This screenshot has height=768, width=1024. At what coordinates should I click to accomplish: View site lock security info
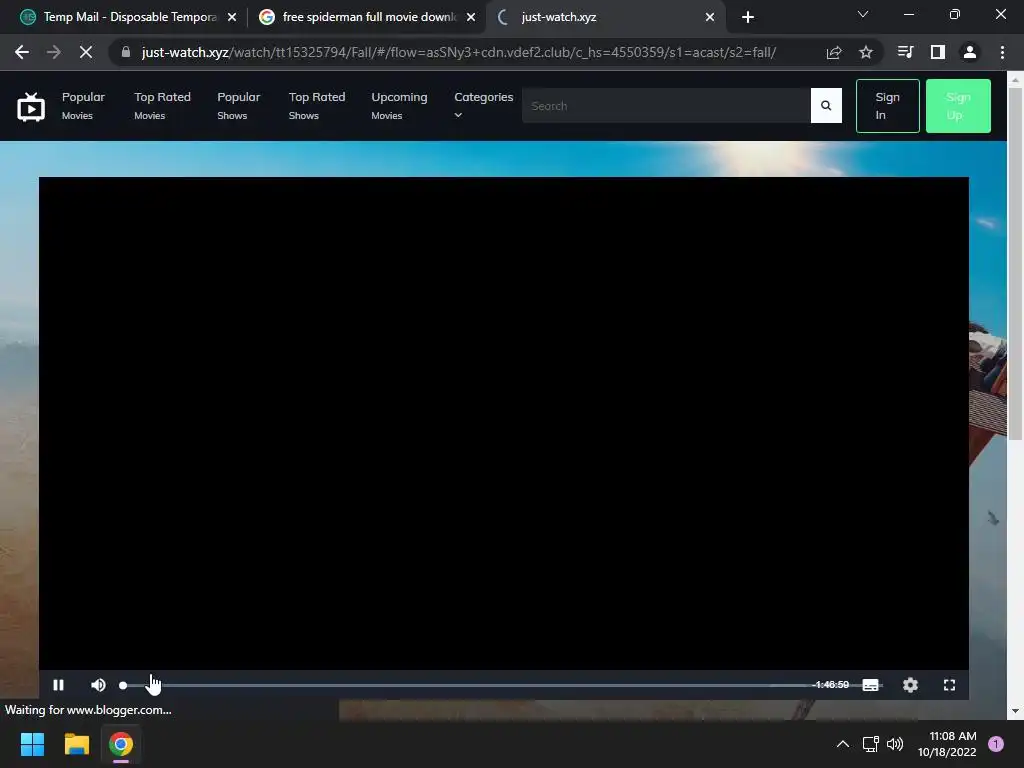(126, 52)
